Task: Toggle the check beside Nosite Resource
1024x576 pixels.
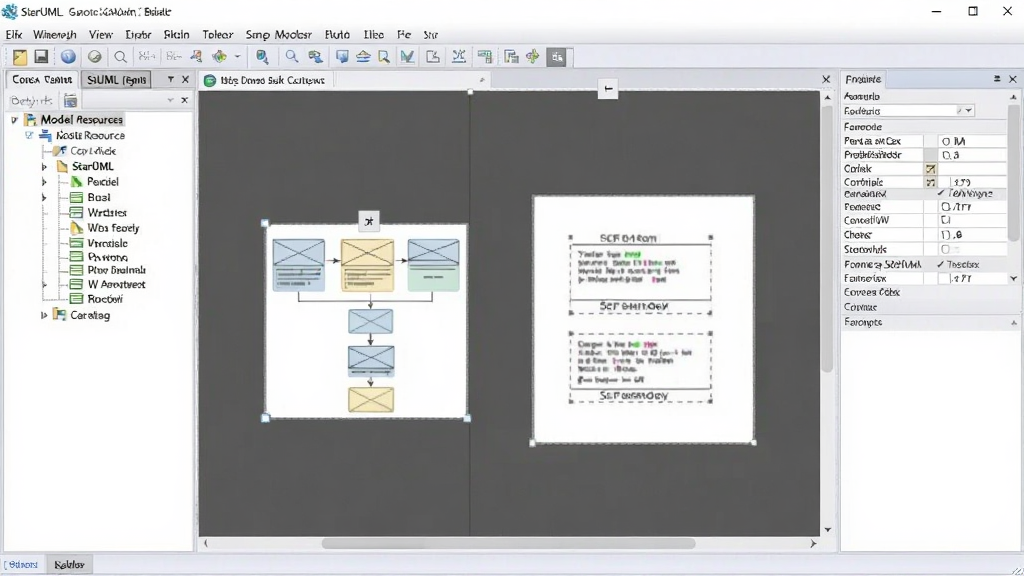Action: (29, 135)
